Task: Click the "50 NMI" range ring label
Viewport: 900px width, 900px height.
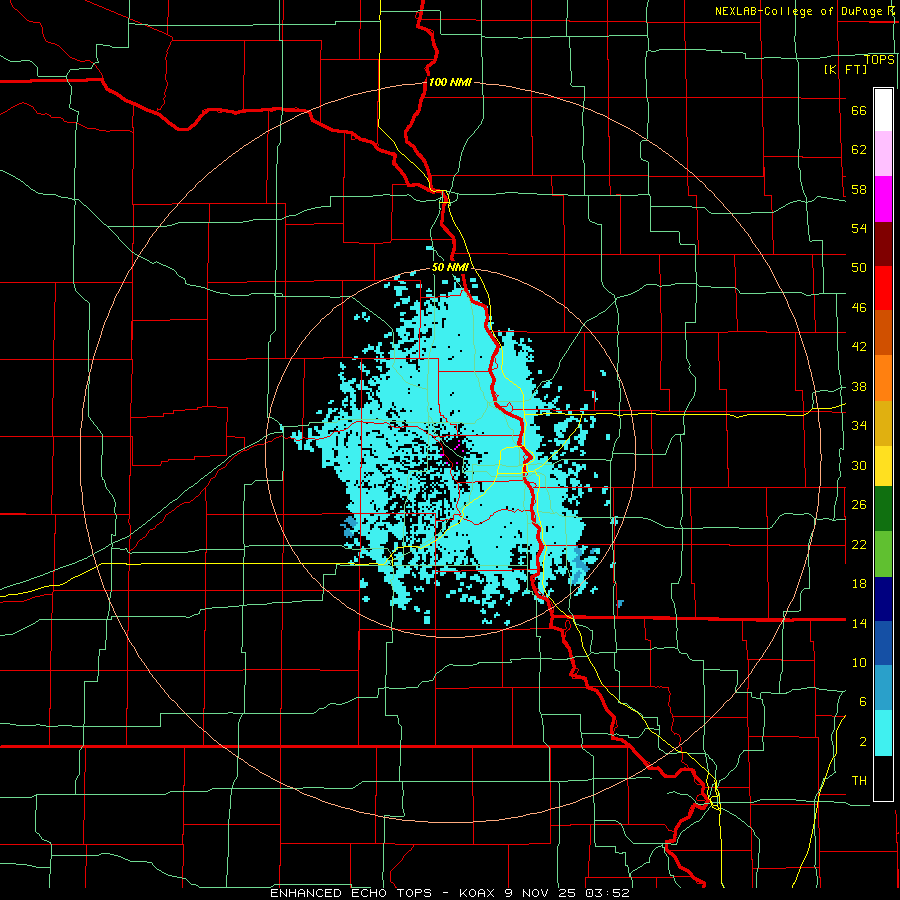Action: pos(450,267)
